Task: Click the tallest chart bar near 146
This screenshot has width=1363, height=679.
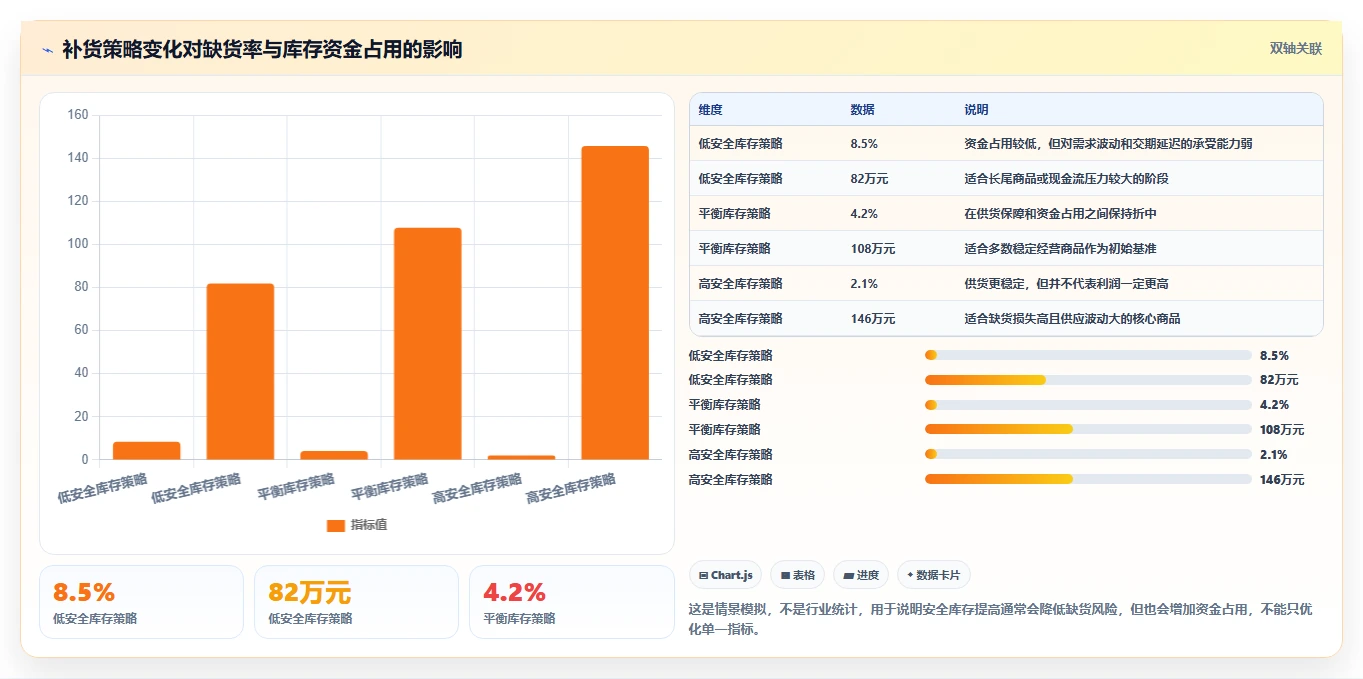Action: [615, 303]
